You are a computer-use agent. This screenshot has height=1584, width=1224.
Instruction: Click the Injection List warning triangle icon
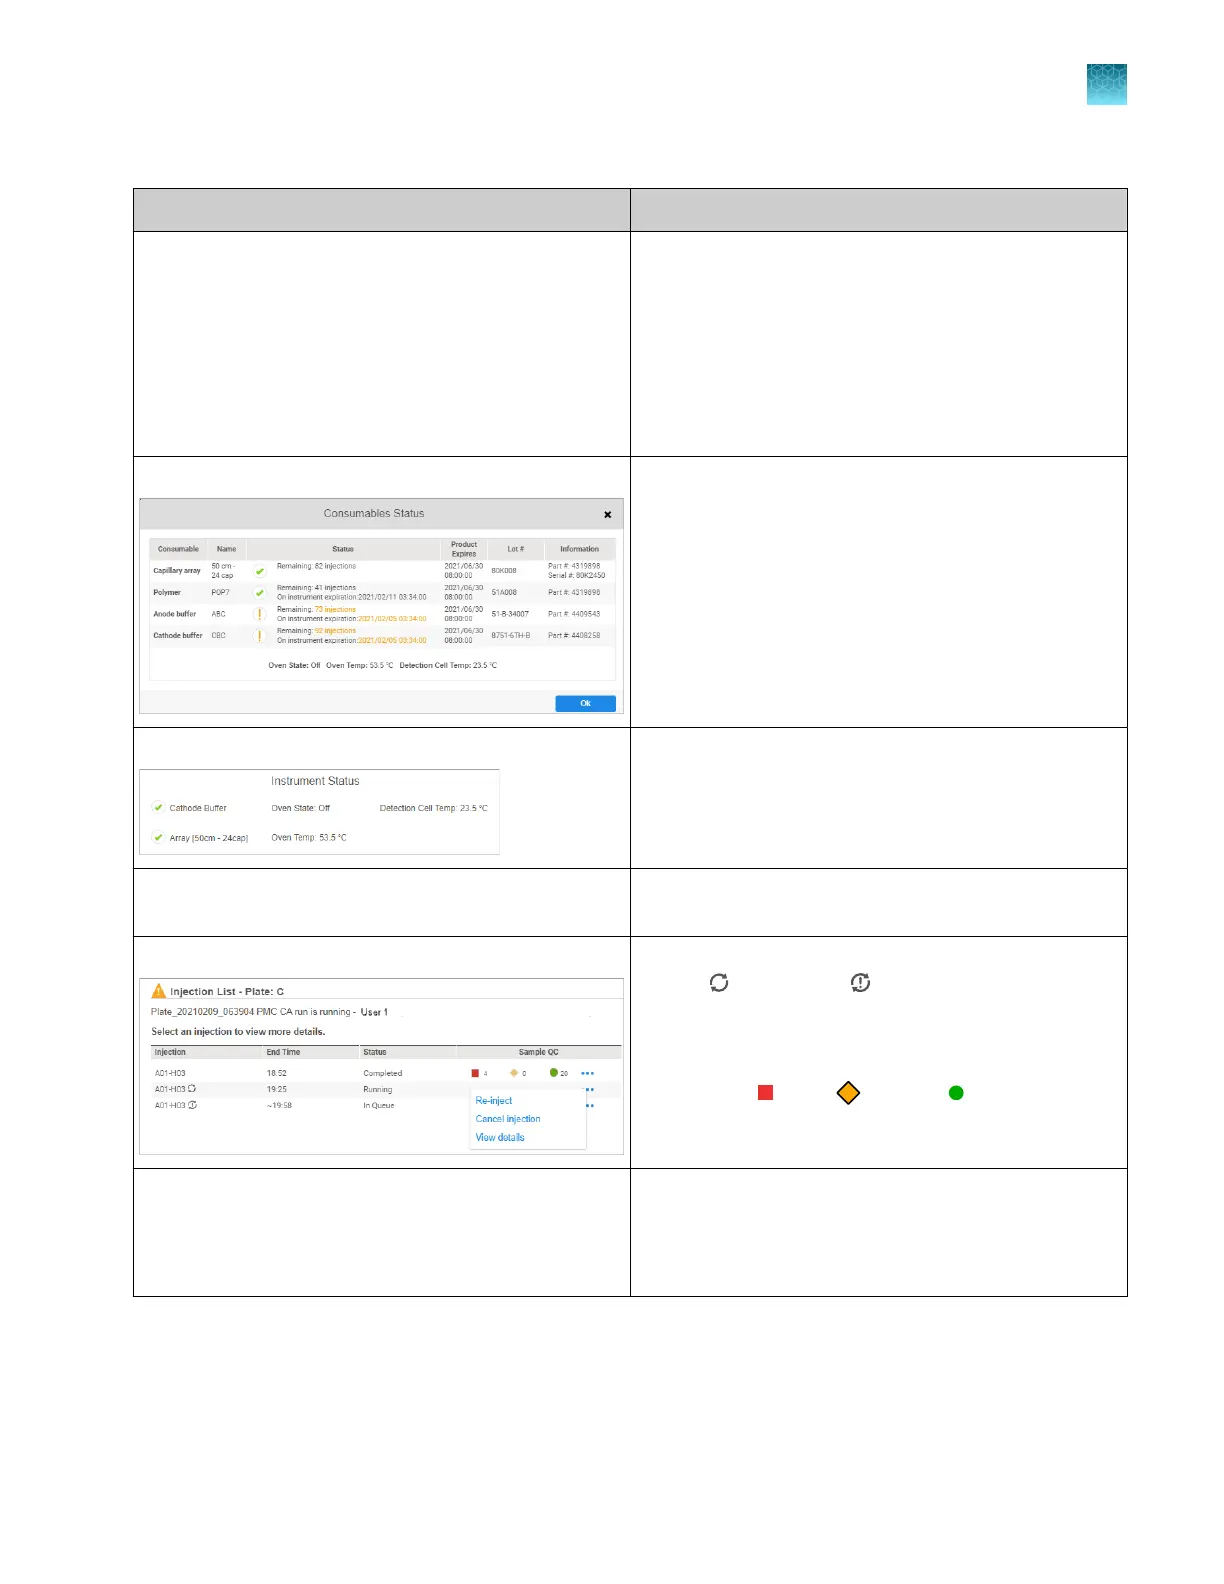tap(158, 991)
